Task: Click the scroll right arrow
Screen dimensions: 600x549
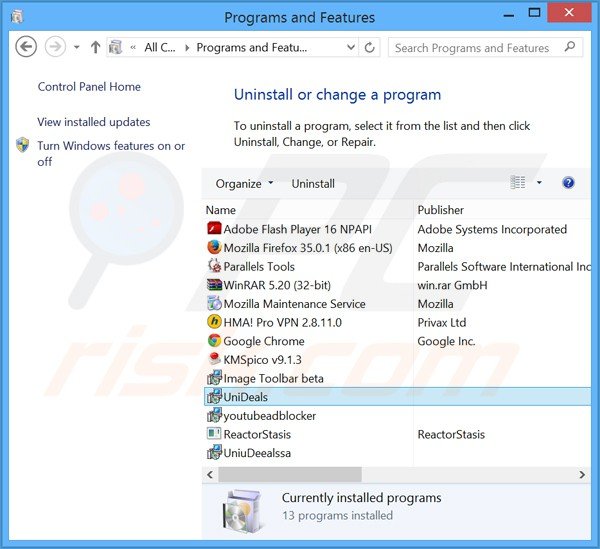Action: coord(582,475)
